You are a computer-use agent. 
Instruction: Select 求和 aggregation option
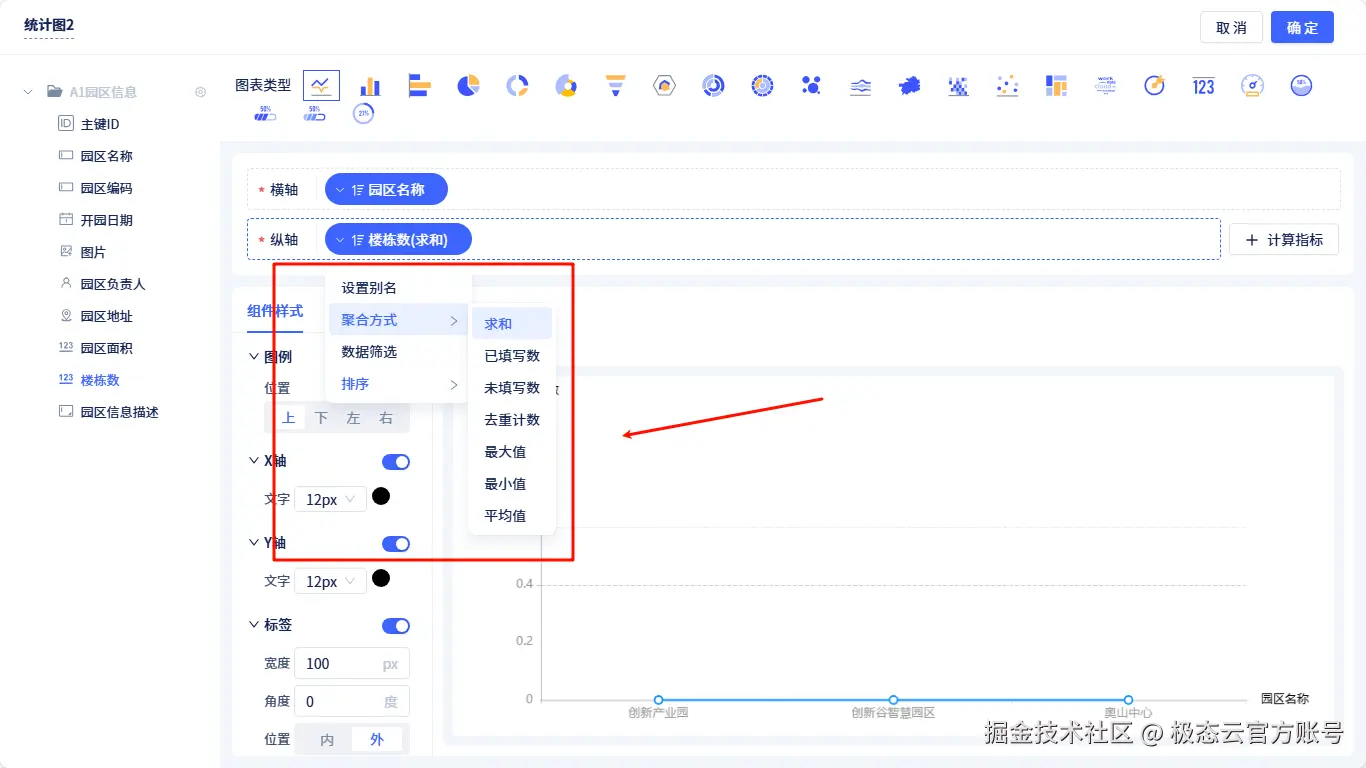coord(512,324)
